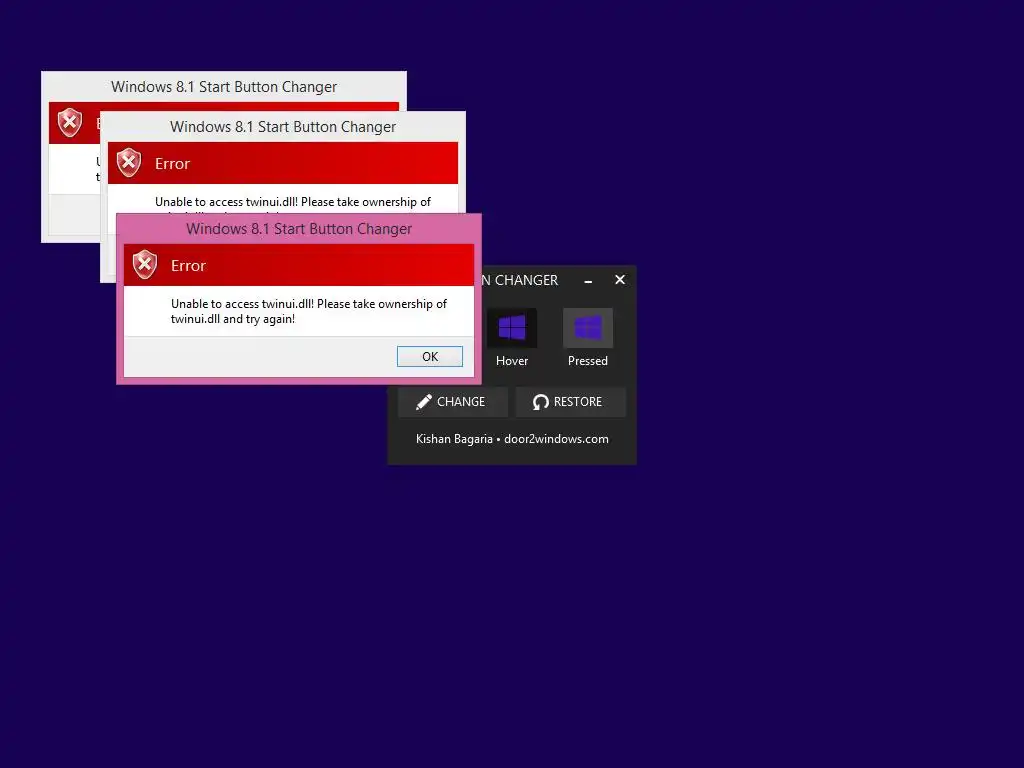Image resolution: width=1024 pixels, height=768 pixels.
Task: Click the error shield icon in front dialog
Action: [x=145, y=264]
